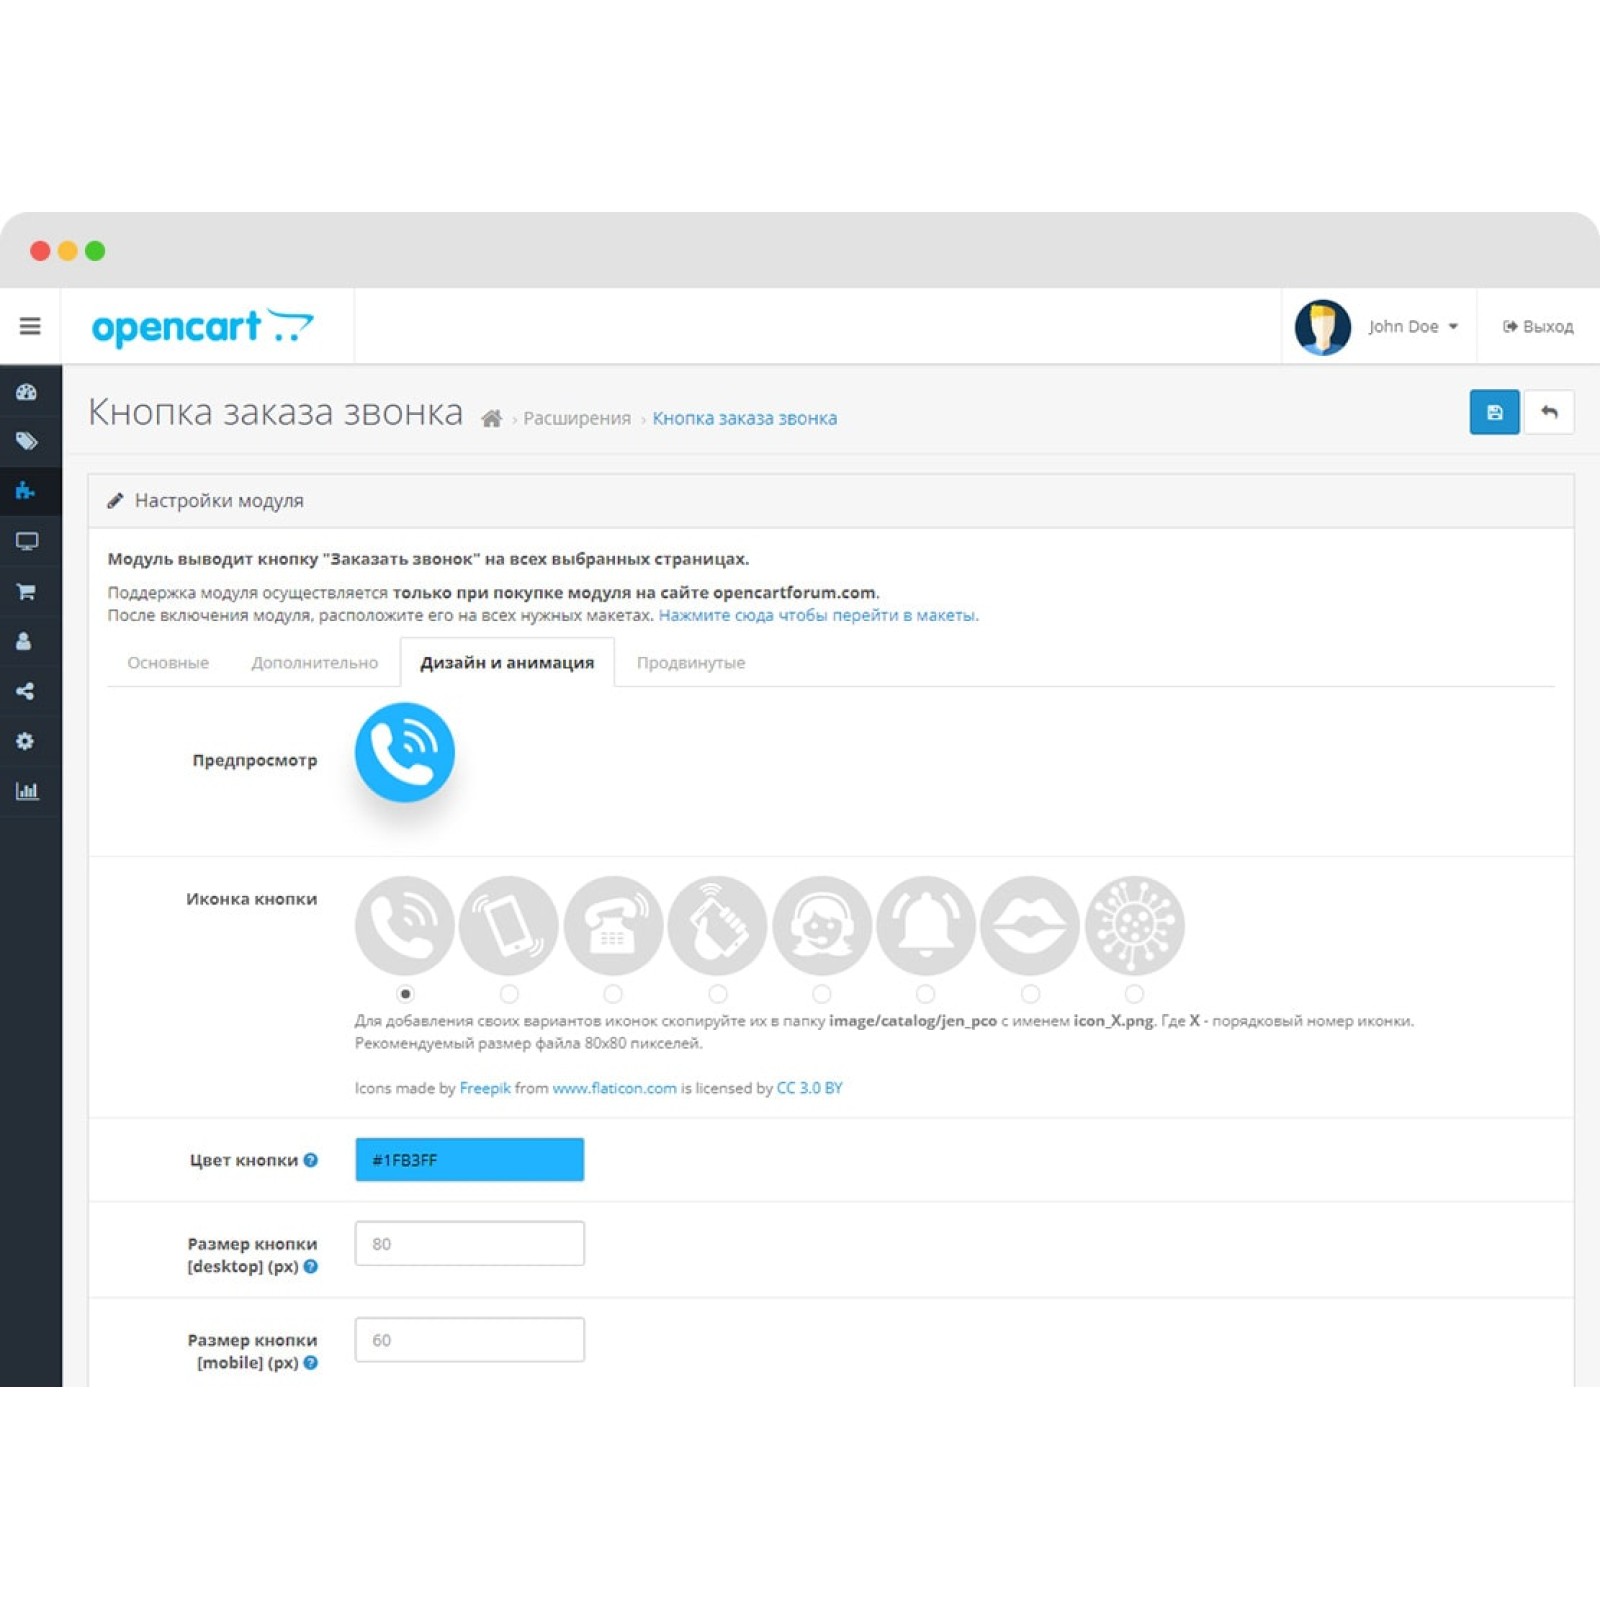Choose the lips icon option
The image size is (1600, 1600).
point(1030,926)
